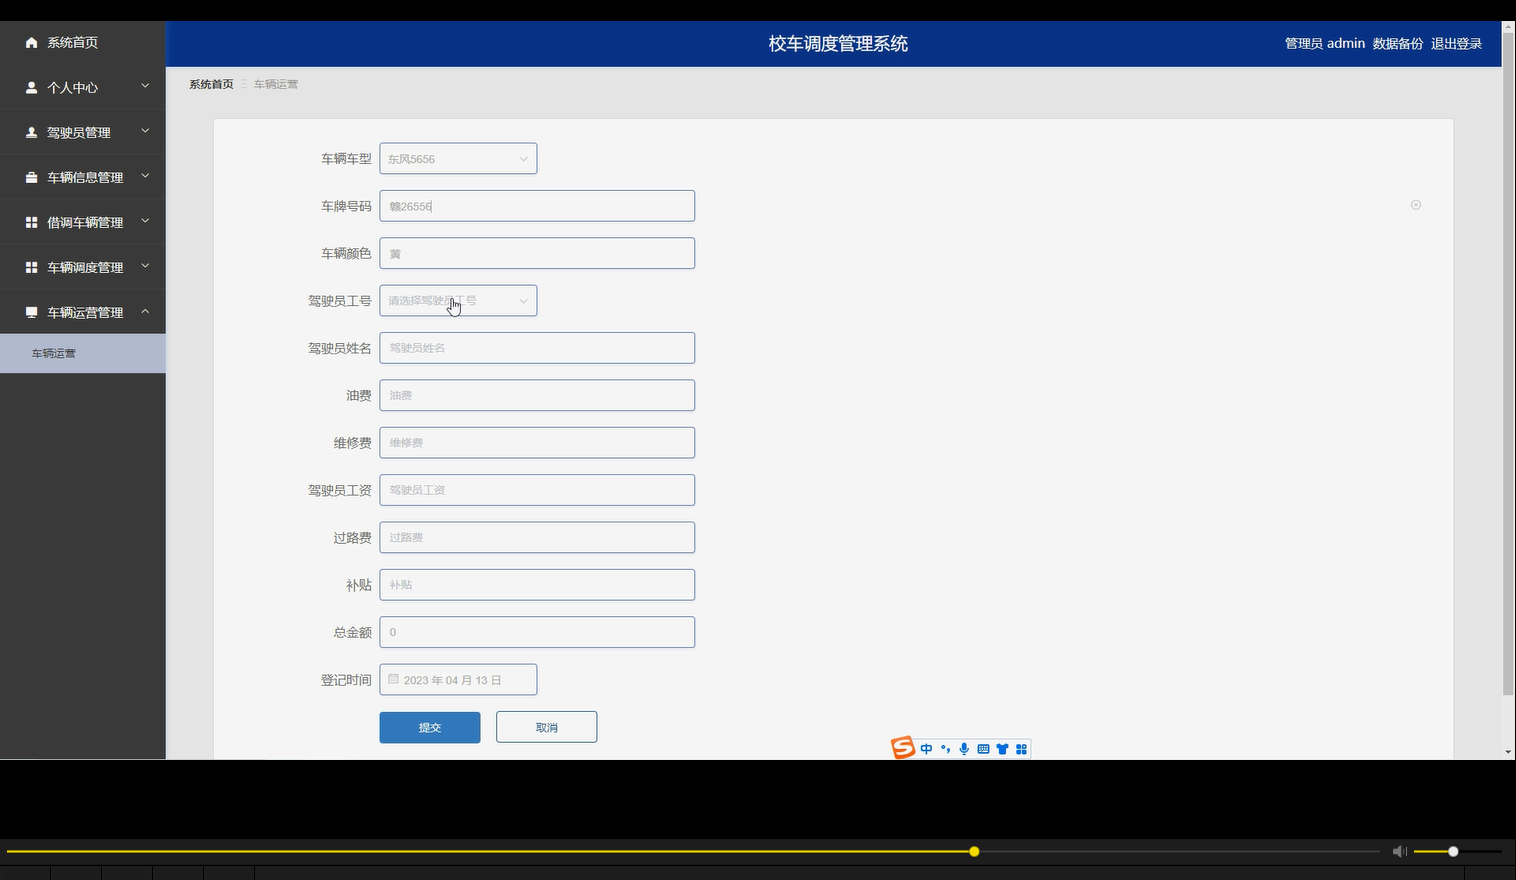Click the 管理员 admin header label
The width and height of the screenshot is (1516, 880).
point(1324,43)
